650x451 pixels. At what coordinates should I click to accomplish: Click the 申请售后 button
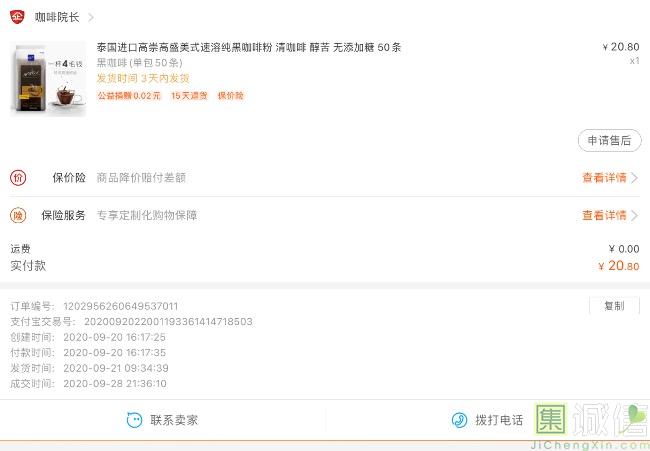(x=609, y=141)
